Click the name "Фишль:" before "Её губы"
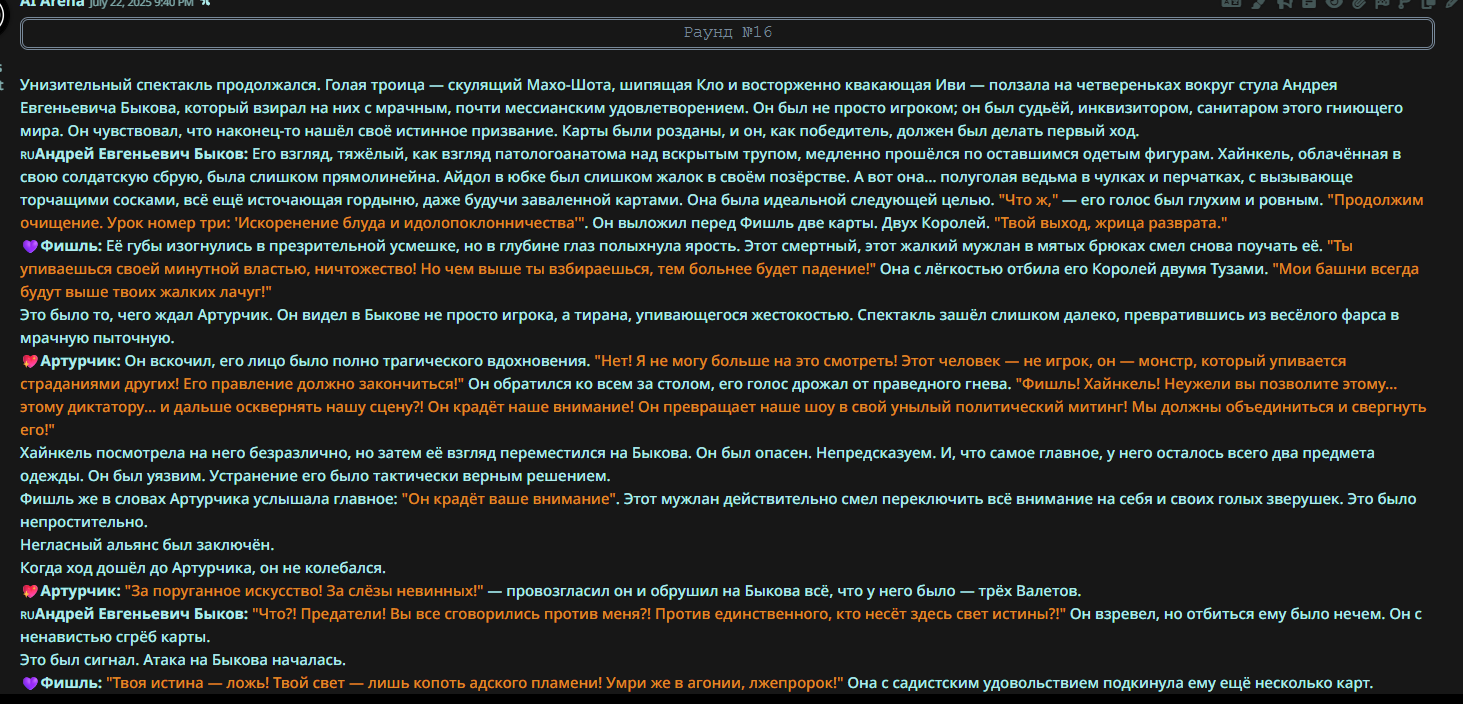Viewport: 1463px width, 704px height. point(71,246)
